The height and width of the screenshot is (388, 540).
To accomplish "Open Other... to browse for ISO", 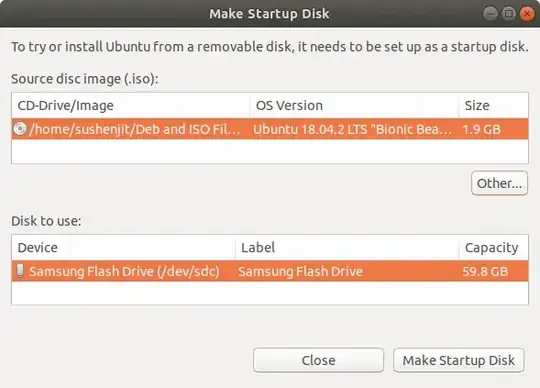I will click(499, 183).
